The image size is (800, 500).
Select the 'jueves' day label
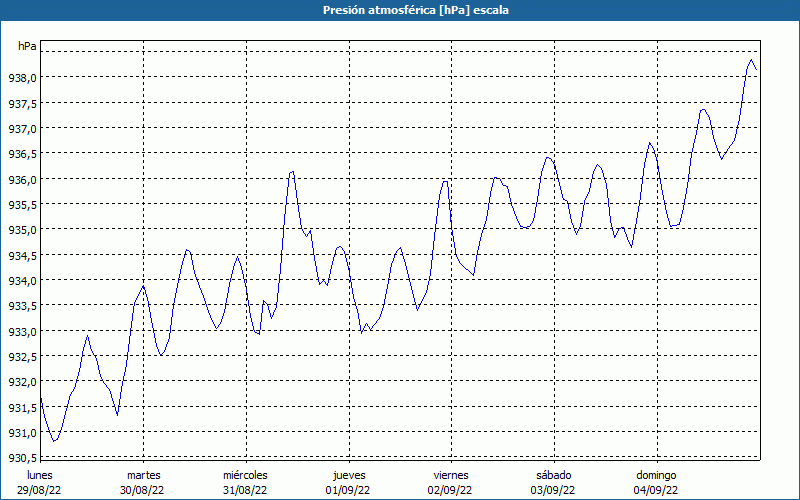pyautogui.click(x=349, y=476)
